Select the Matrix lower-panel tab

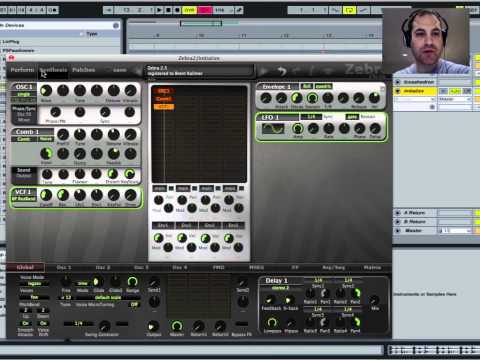point(372,267)
